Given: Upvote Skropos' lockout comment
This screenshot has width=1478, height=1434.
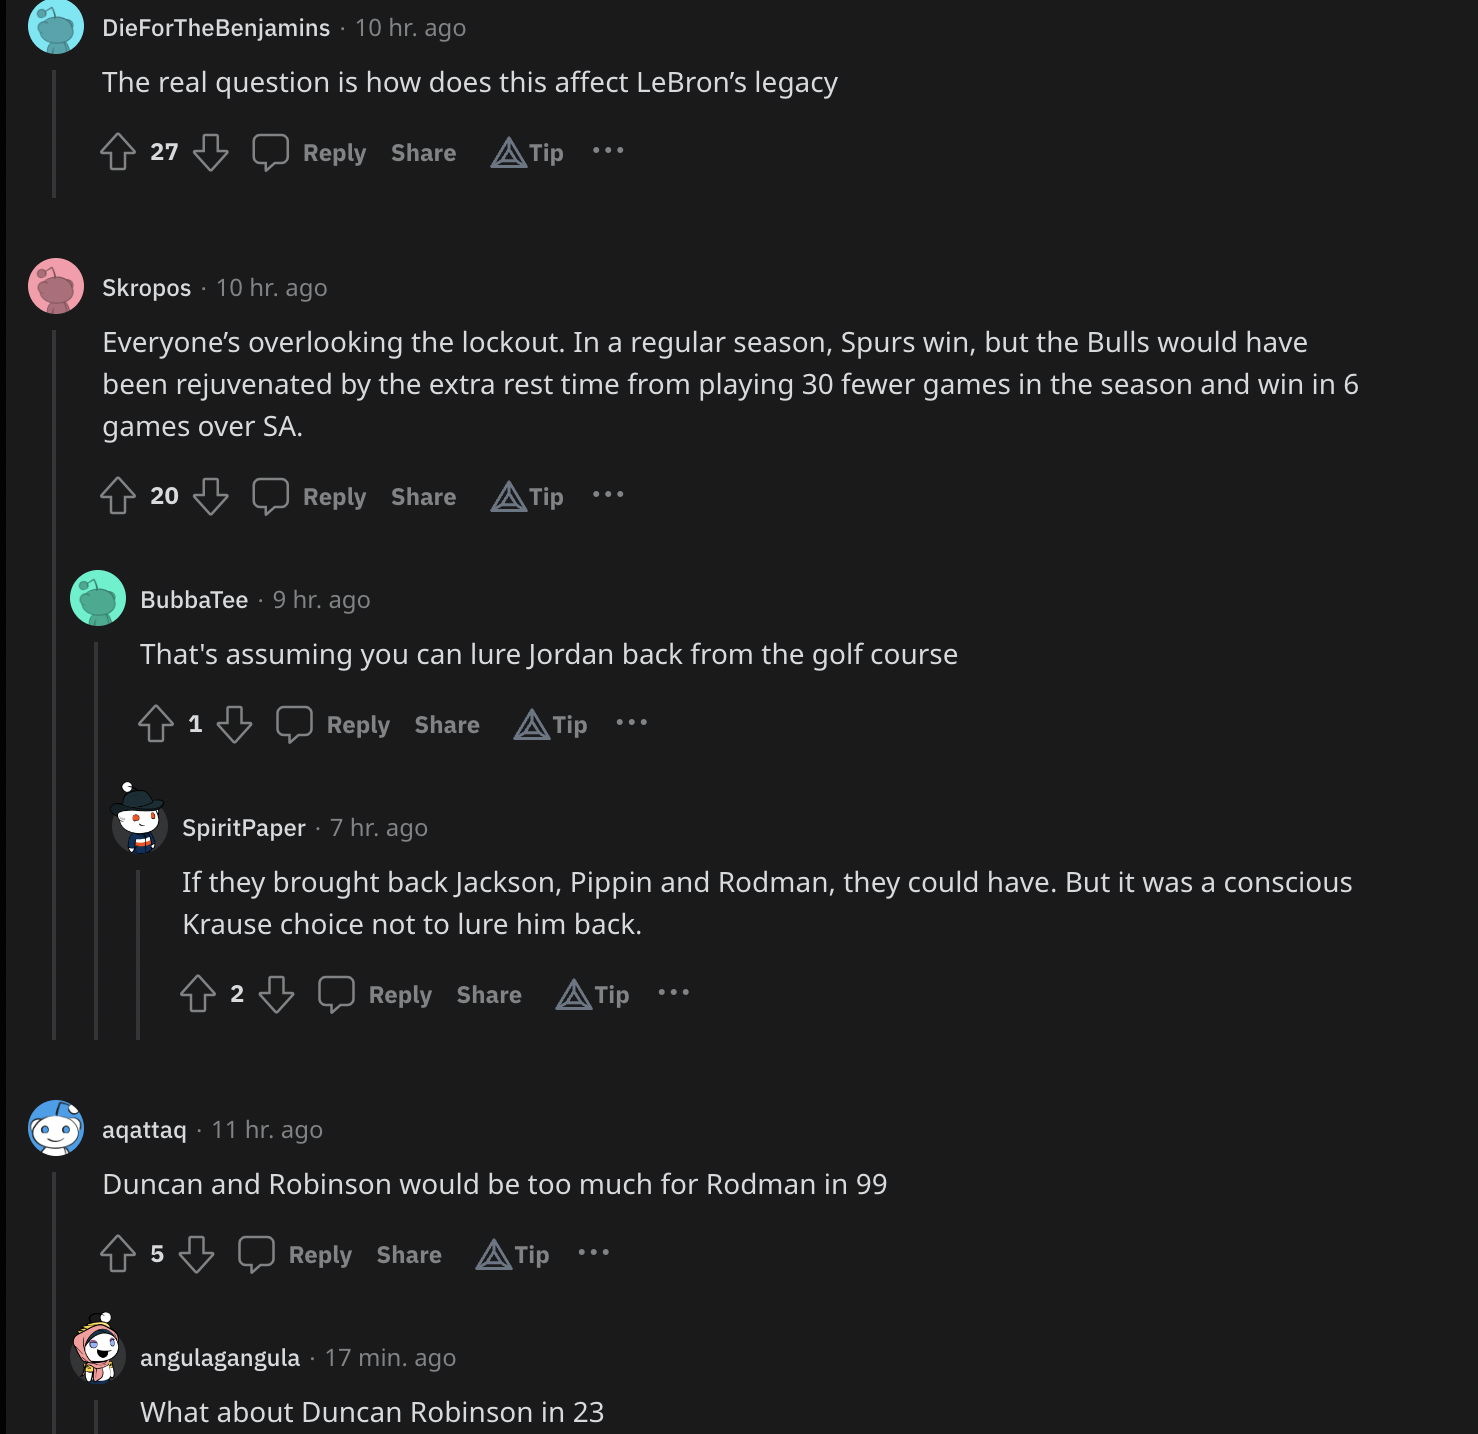Looking at the screenshot, I should click(x=118, y=496).
